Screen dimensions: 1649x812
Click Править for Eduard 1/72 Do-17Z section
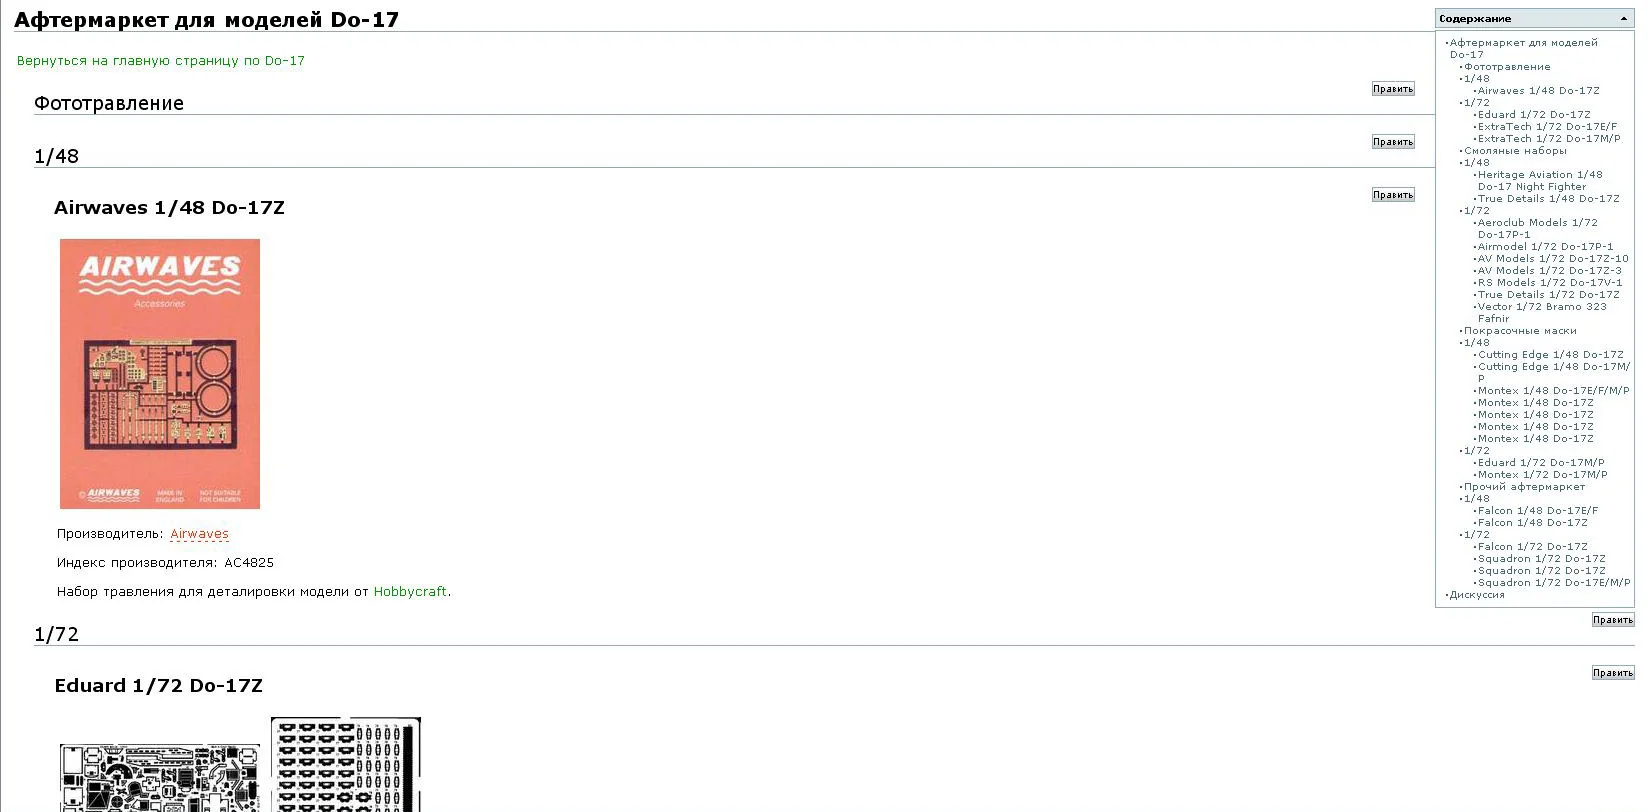click(x=1613, y=673)
